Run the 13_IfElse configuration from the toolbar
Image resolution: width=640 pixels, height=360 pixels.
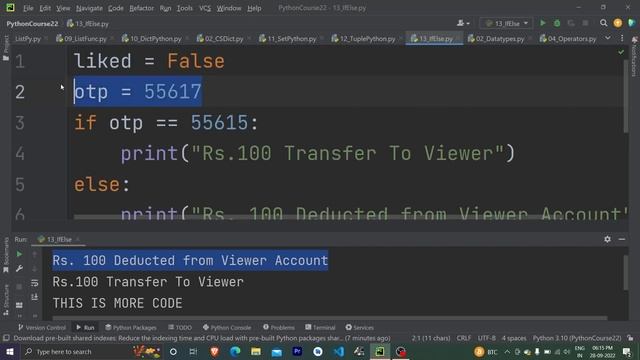[x=542, y=23]
